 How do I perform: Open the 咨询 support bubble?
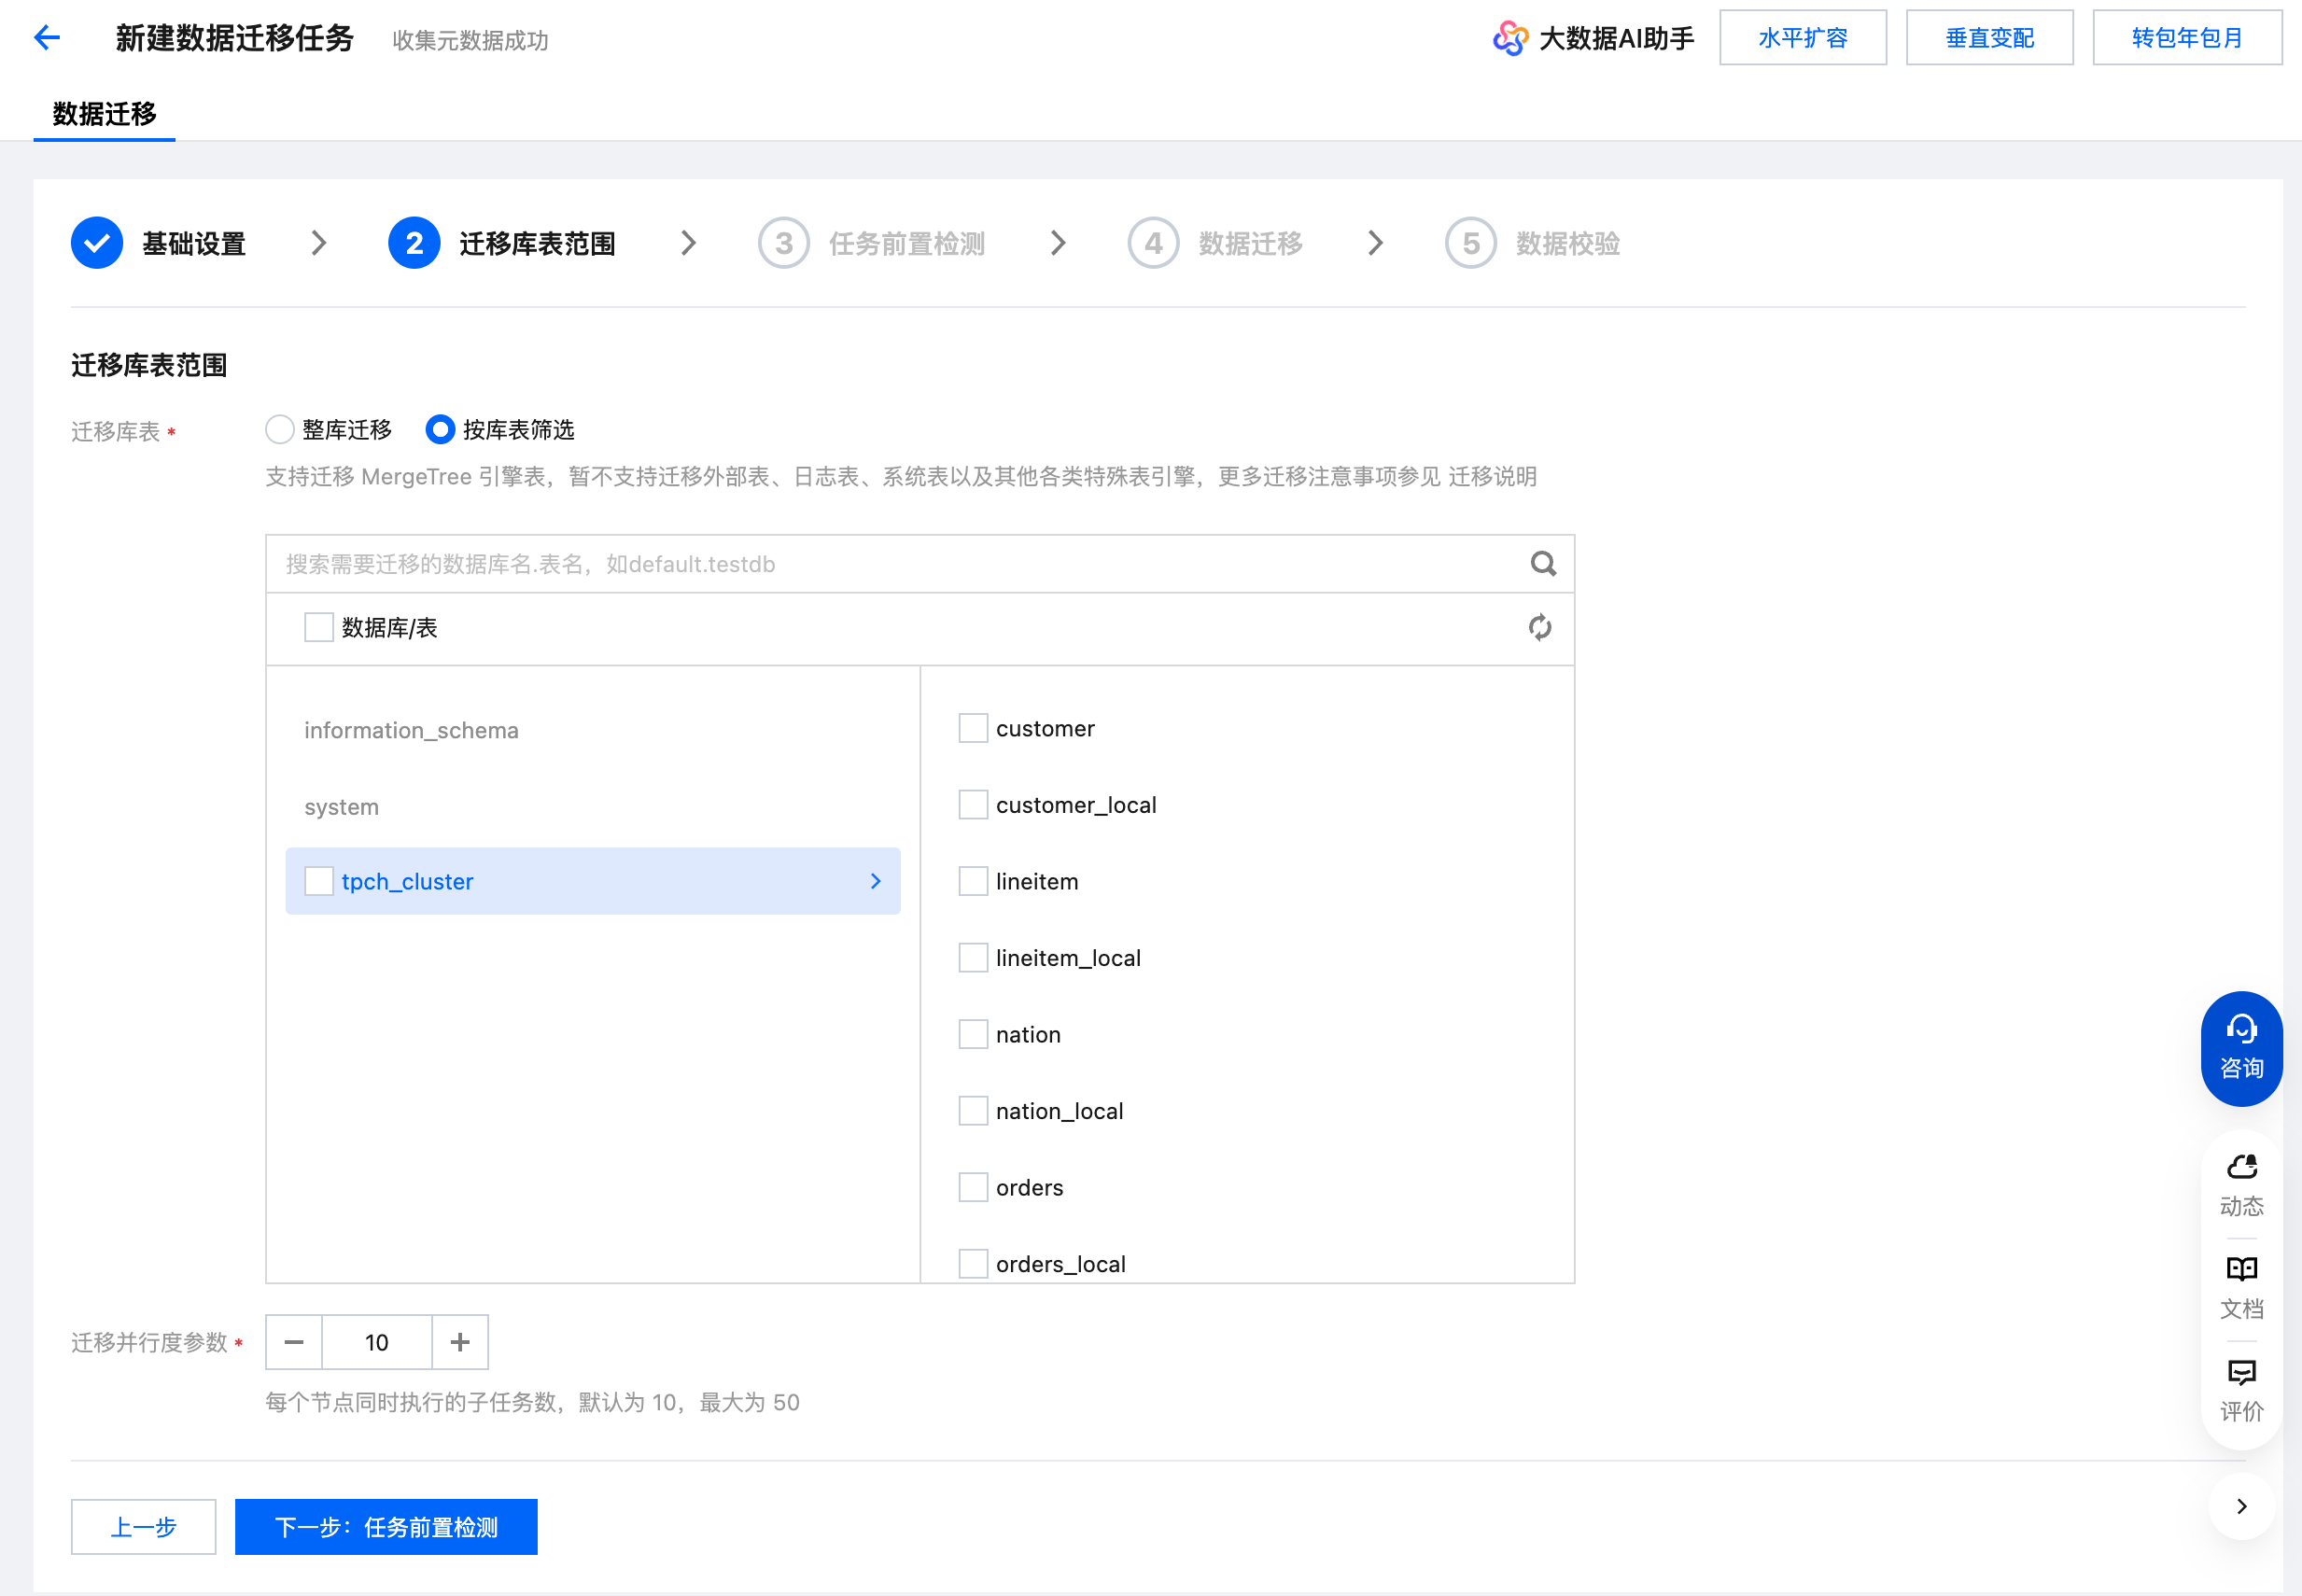(x=2240, y=1048)
